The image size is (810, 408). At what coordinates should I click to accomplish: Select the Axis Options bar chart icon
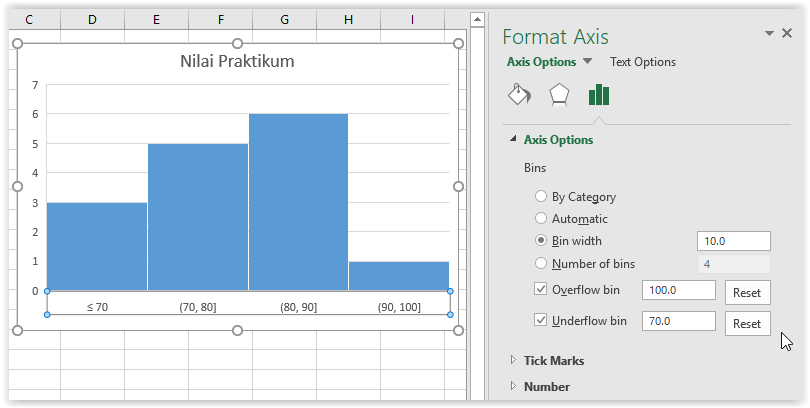599,95
